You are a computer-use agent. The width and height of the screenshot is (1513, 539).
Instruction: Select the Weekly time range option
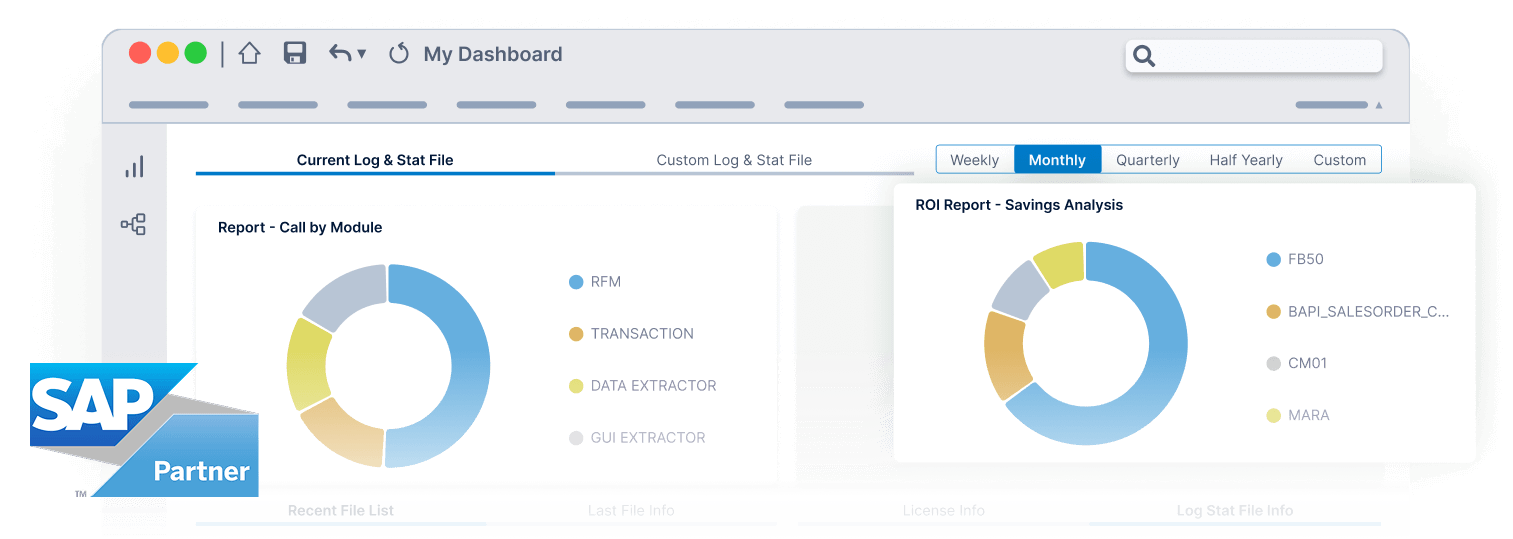point(974,160)
